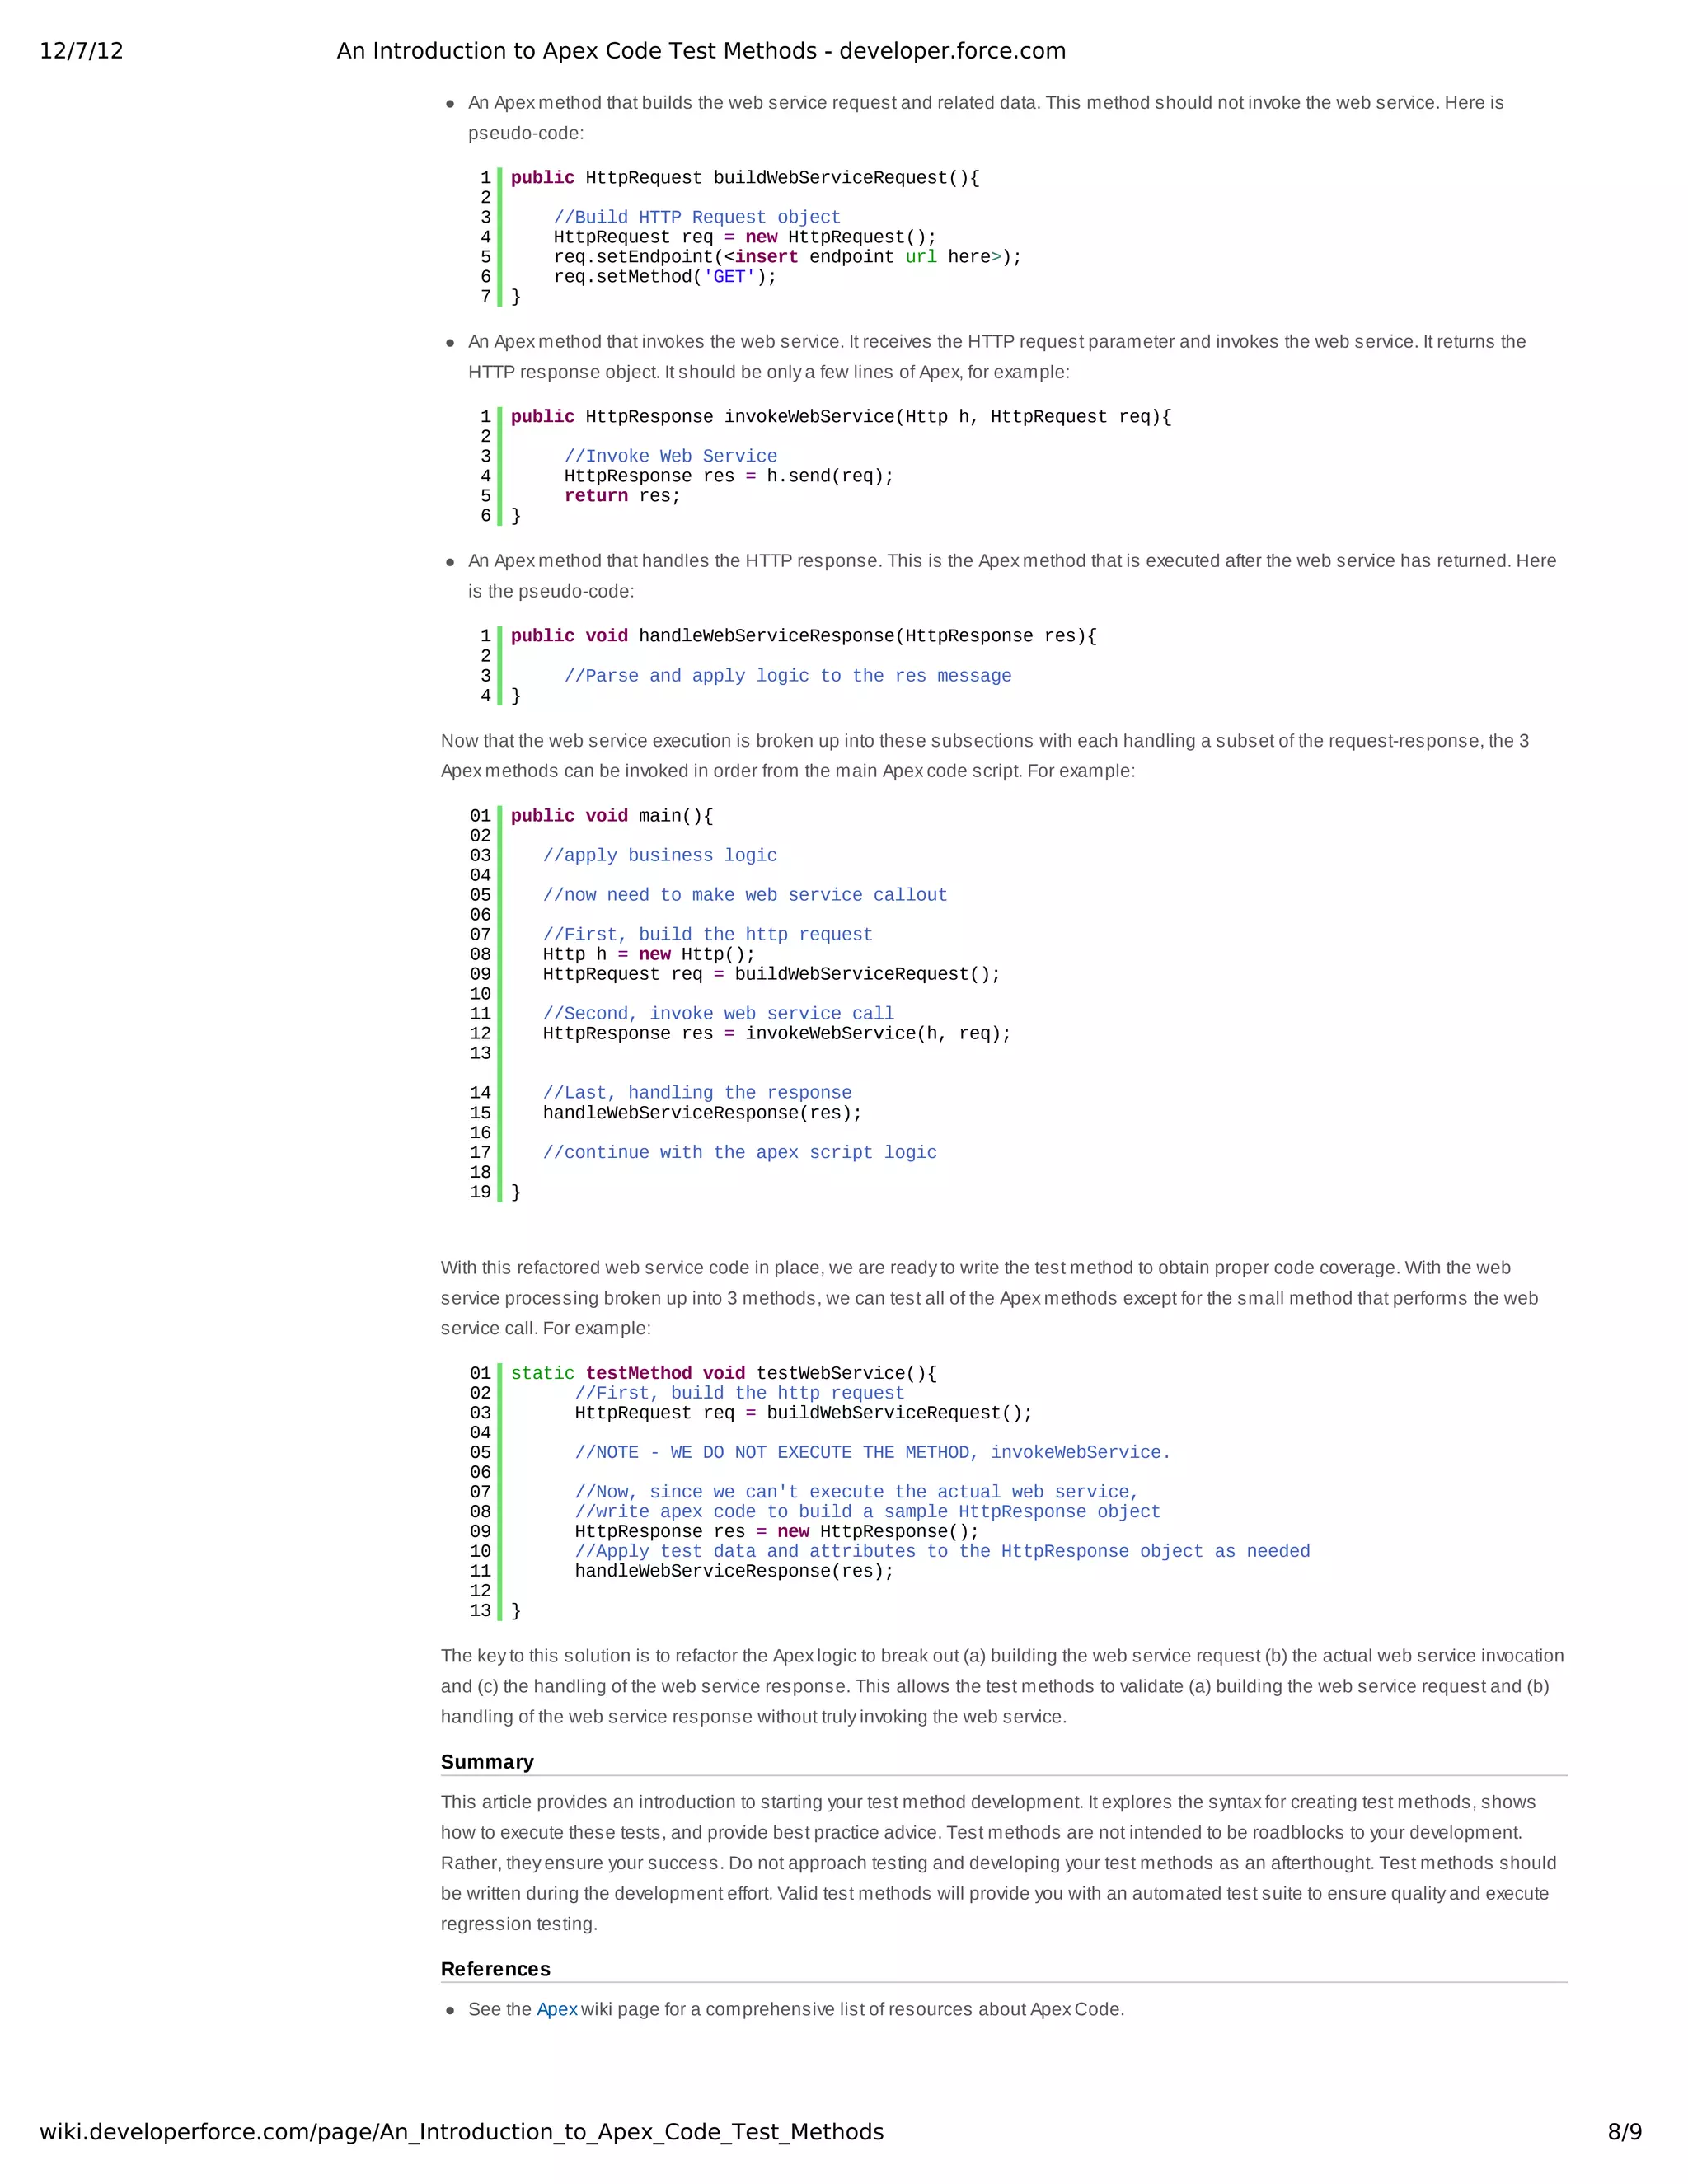Click '//Second, invoke web service call' comment
This screenshot has width=1688, height=2184.
point(718,1014)
